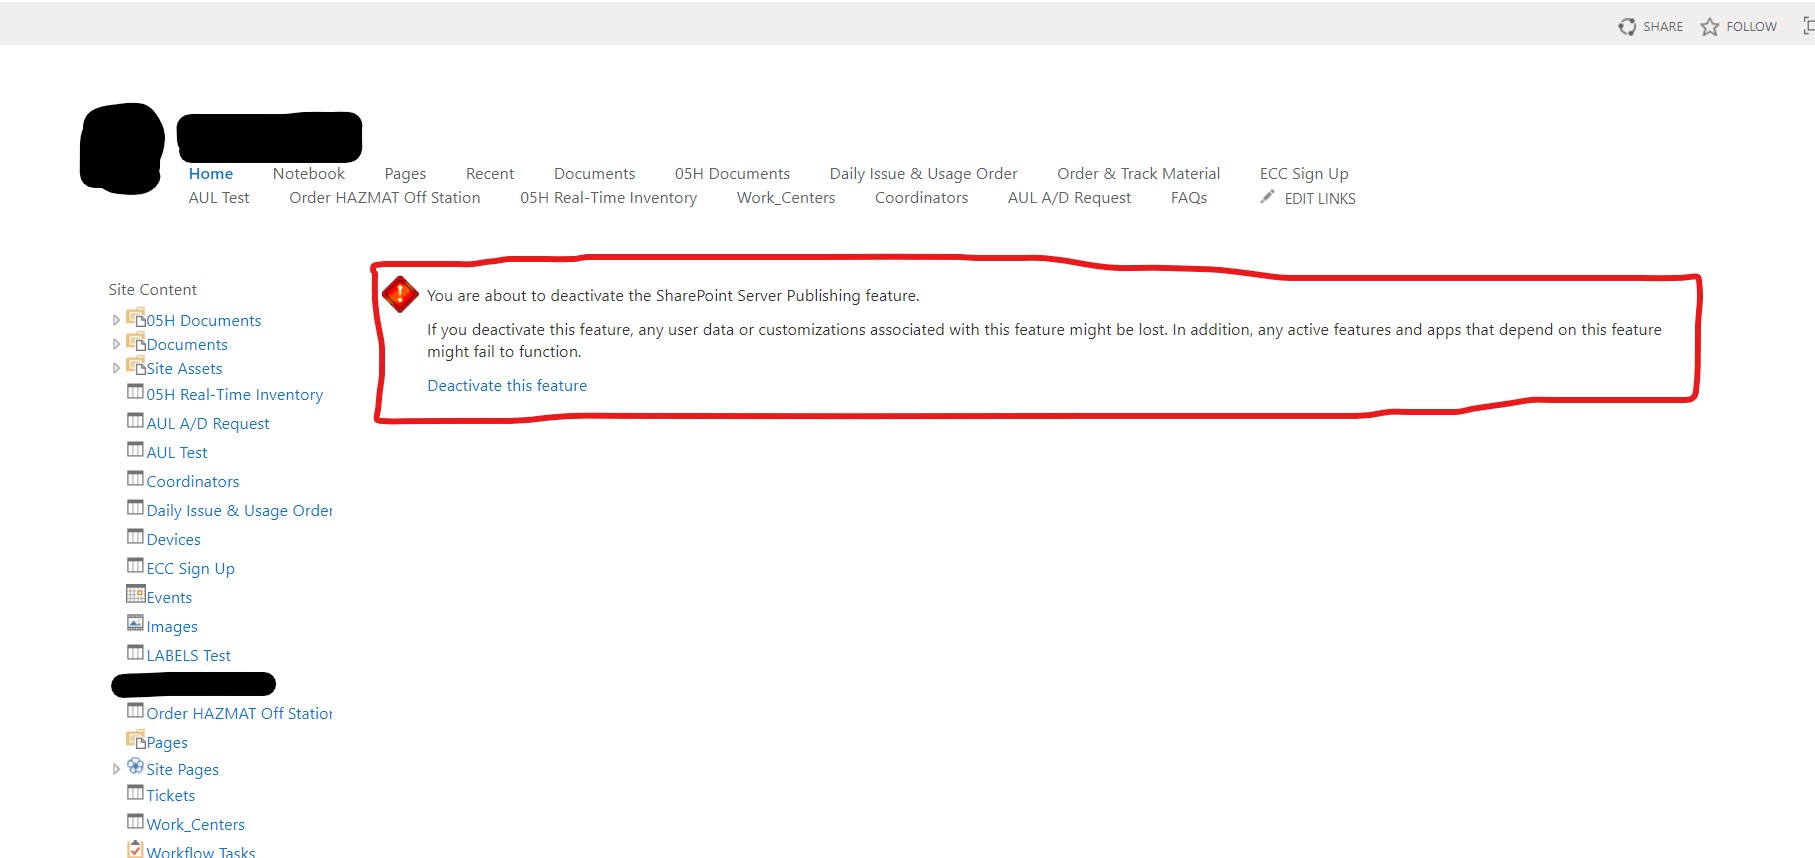
Task: Open the Devices sidebar link
Action: 174,539
